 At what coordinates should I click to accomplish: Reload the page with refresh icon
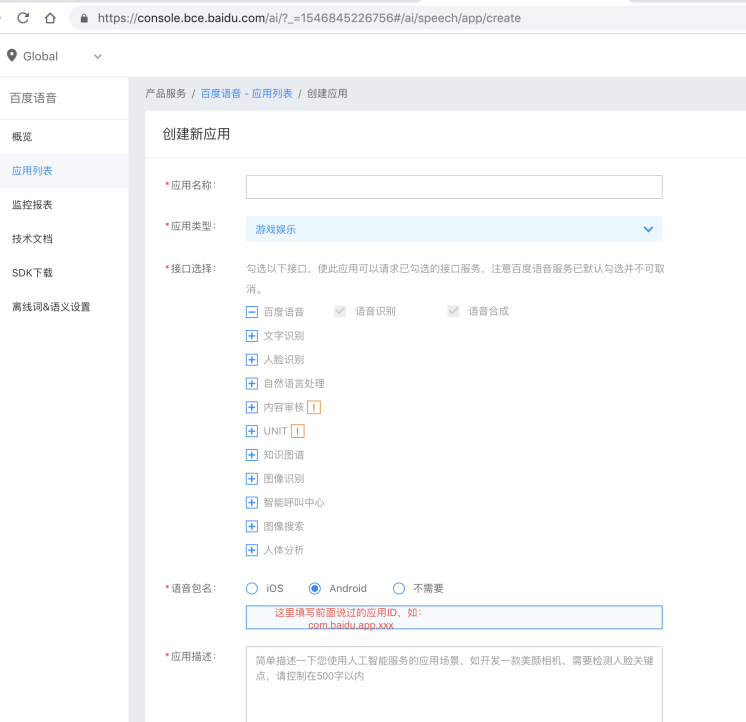click(23, 18)
